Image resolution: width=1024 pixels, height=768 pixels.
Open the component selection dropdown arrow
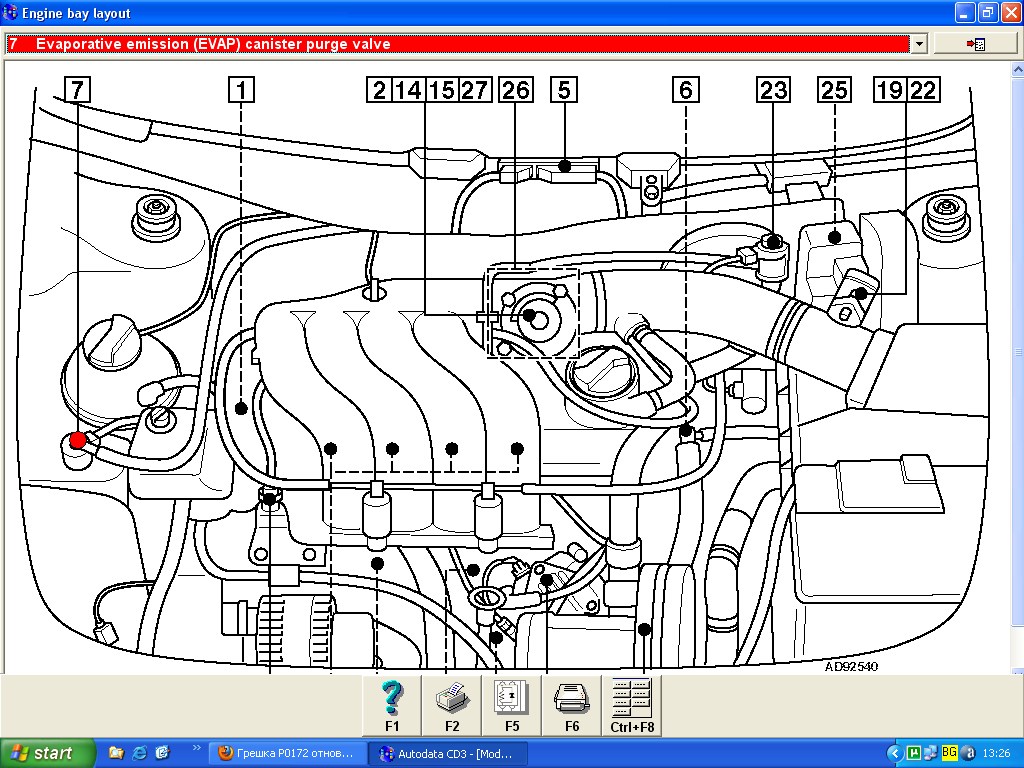pyautogui.click(x=918, y=44)
